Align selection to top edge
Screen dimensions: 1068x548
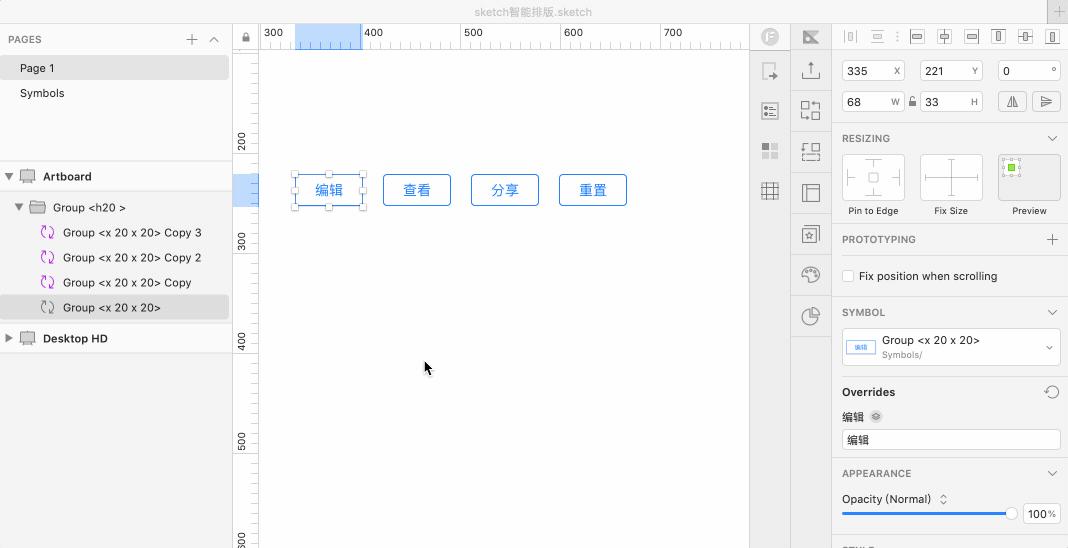click(x=999, y=37)
